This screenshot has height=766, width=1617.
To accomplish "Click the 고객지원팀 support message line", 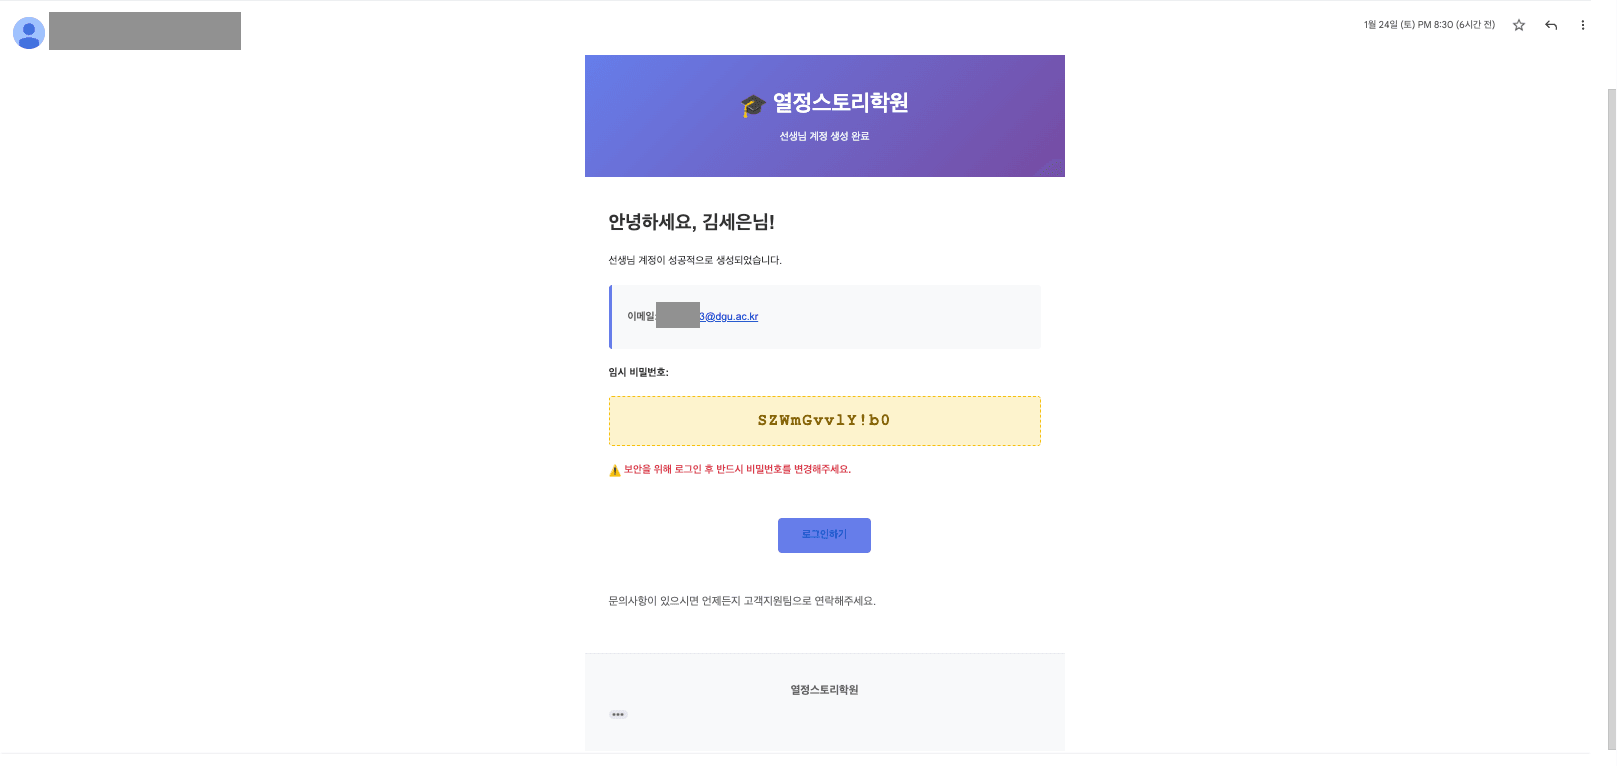I will point(741,600).
